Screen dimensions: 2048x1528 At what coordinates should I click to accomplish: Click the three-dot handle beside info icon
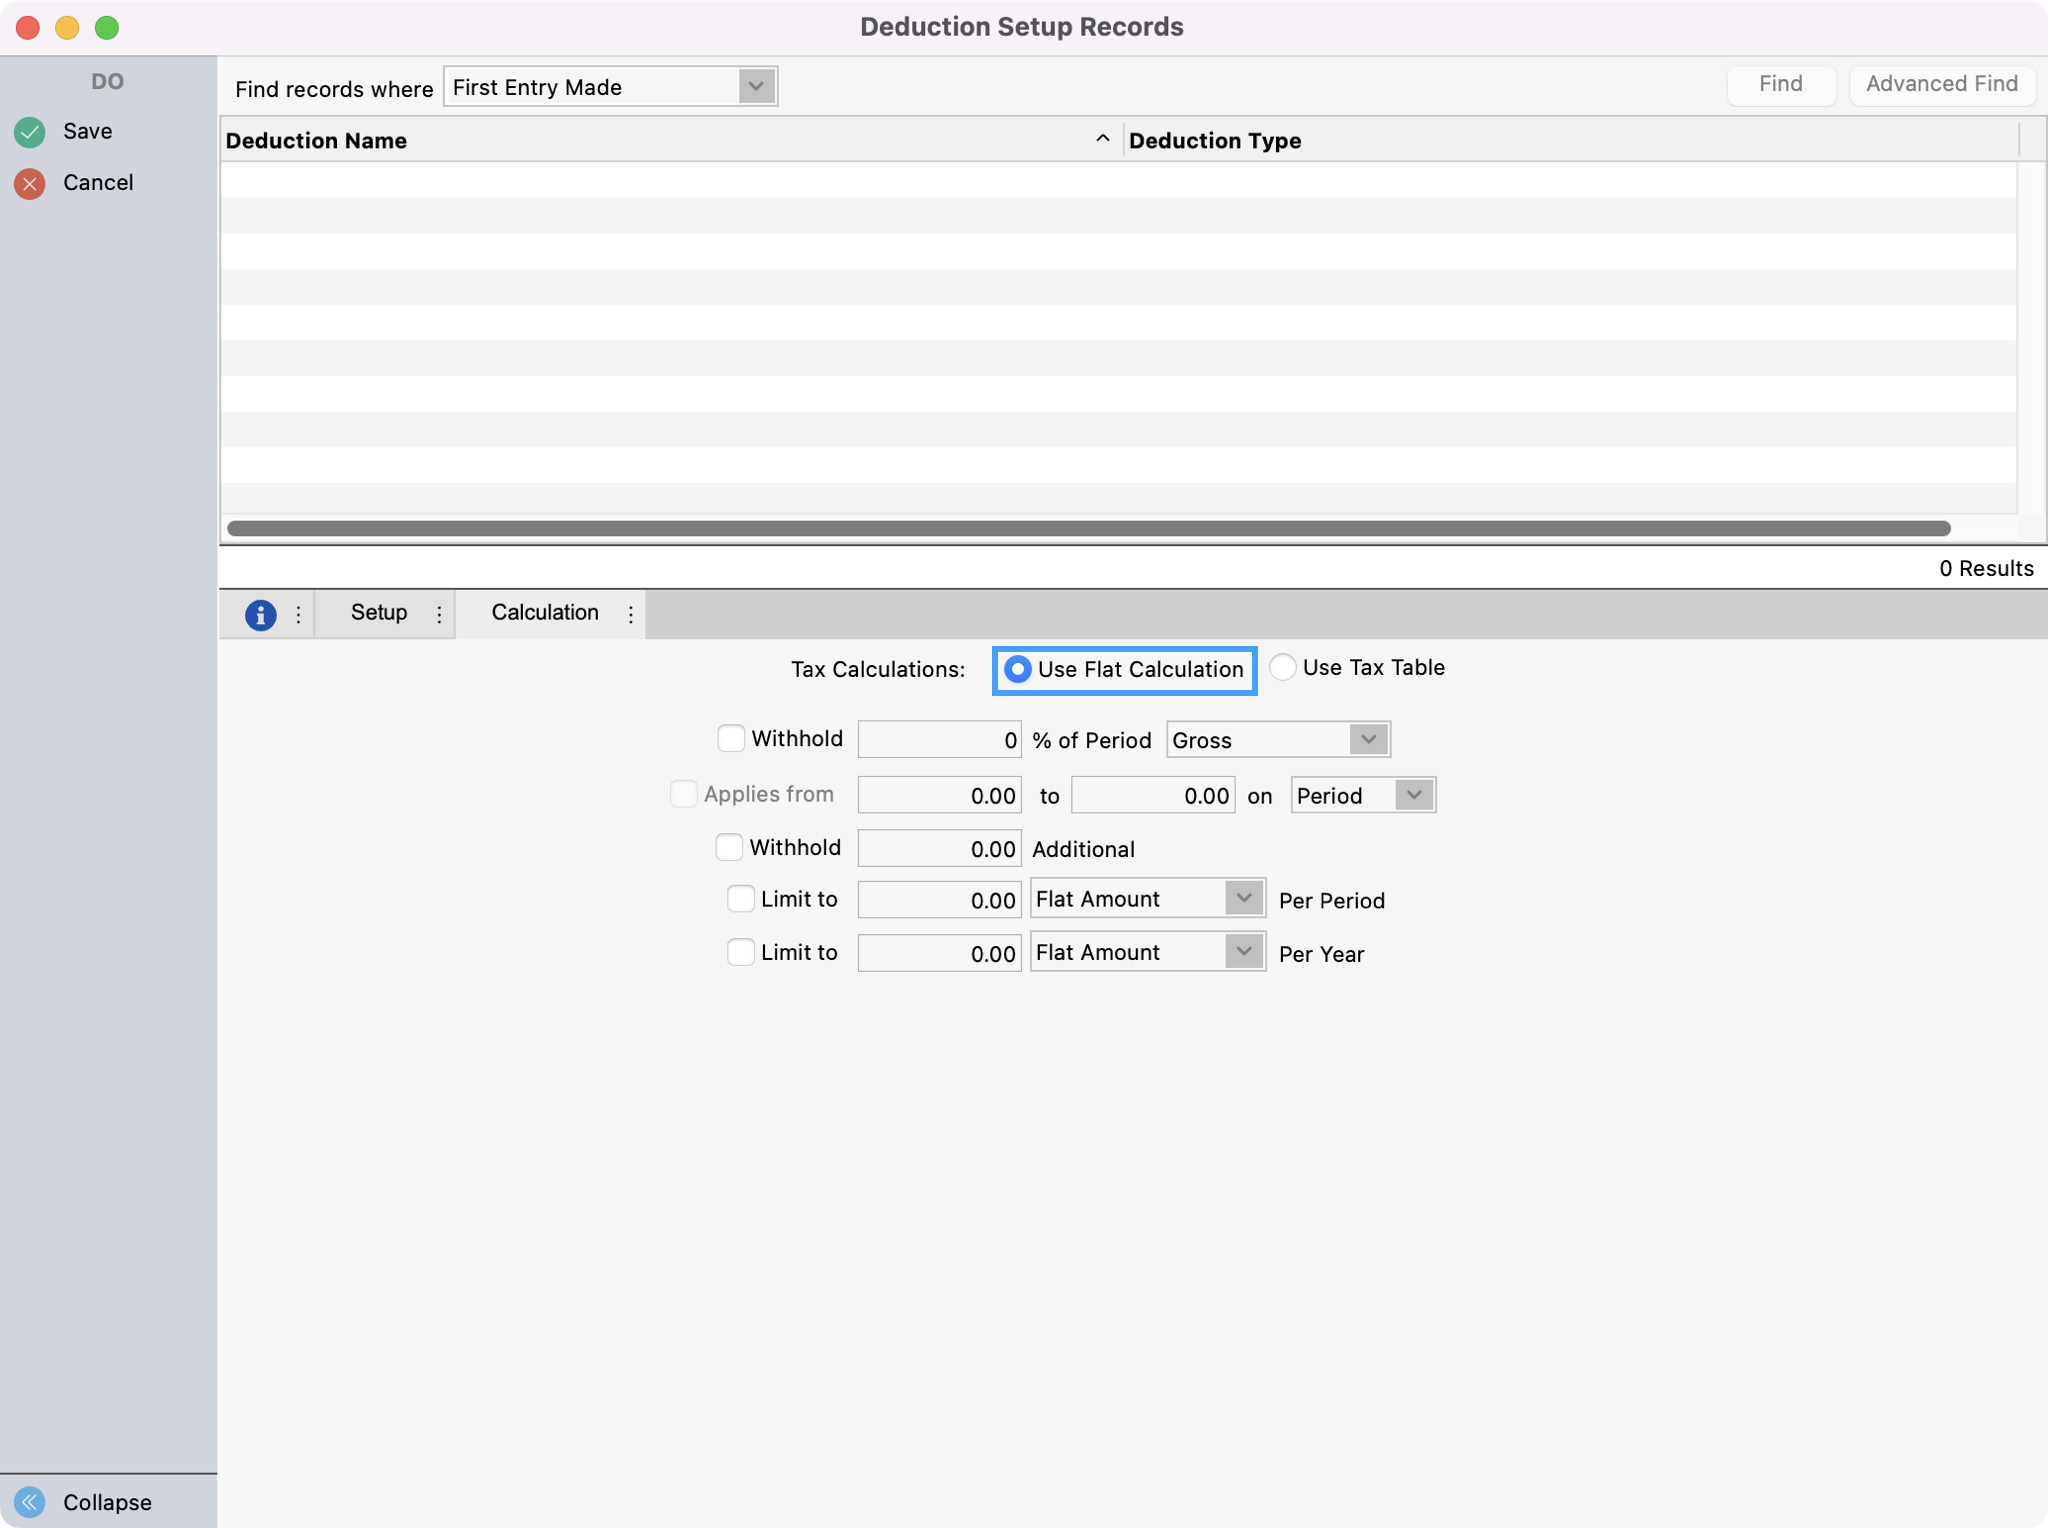298,614
